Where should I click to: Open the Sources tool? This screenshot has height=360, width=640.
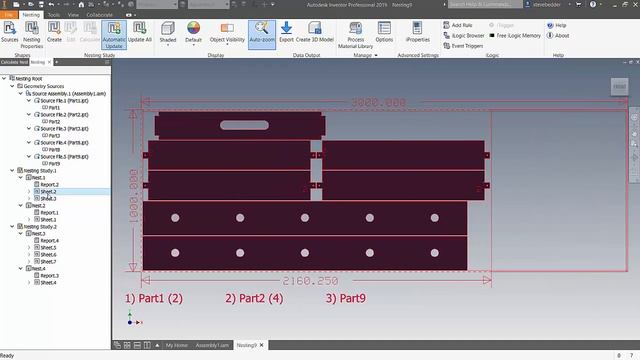pyautogui.click(x=9, y=32)
